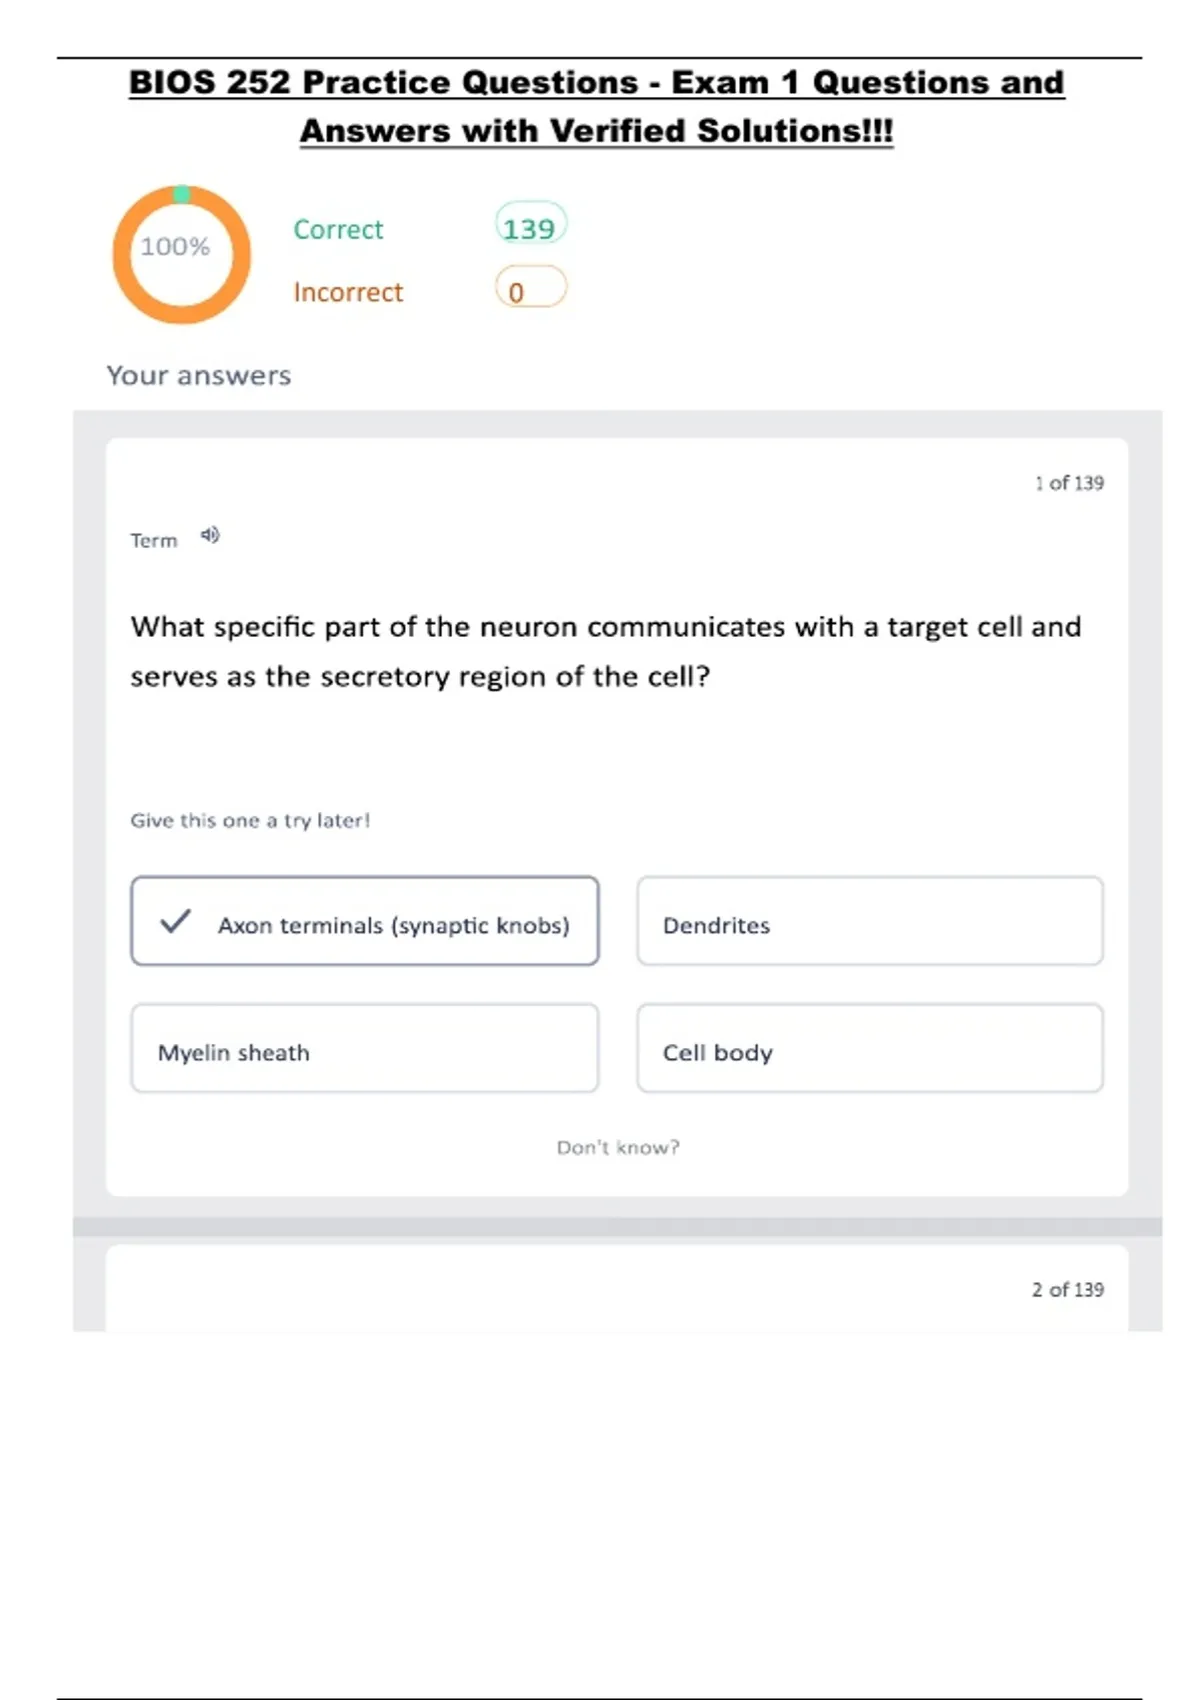Image resolution: width=1200 pixels, height=1700 pixels.
Task: Click the "1 of 139" question counter
Action: (x=1069, y=483)
